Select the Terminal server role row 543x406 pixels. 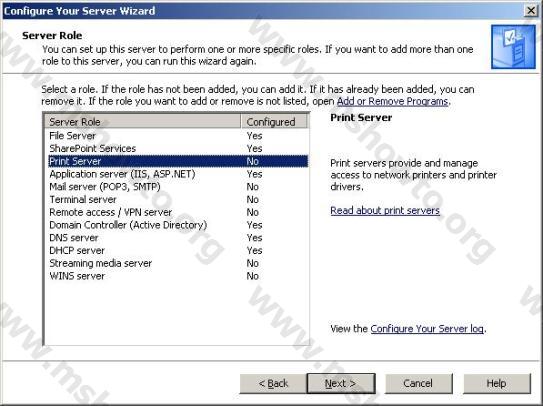point(178,200)
